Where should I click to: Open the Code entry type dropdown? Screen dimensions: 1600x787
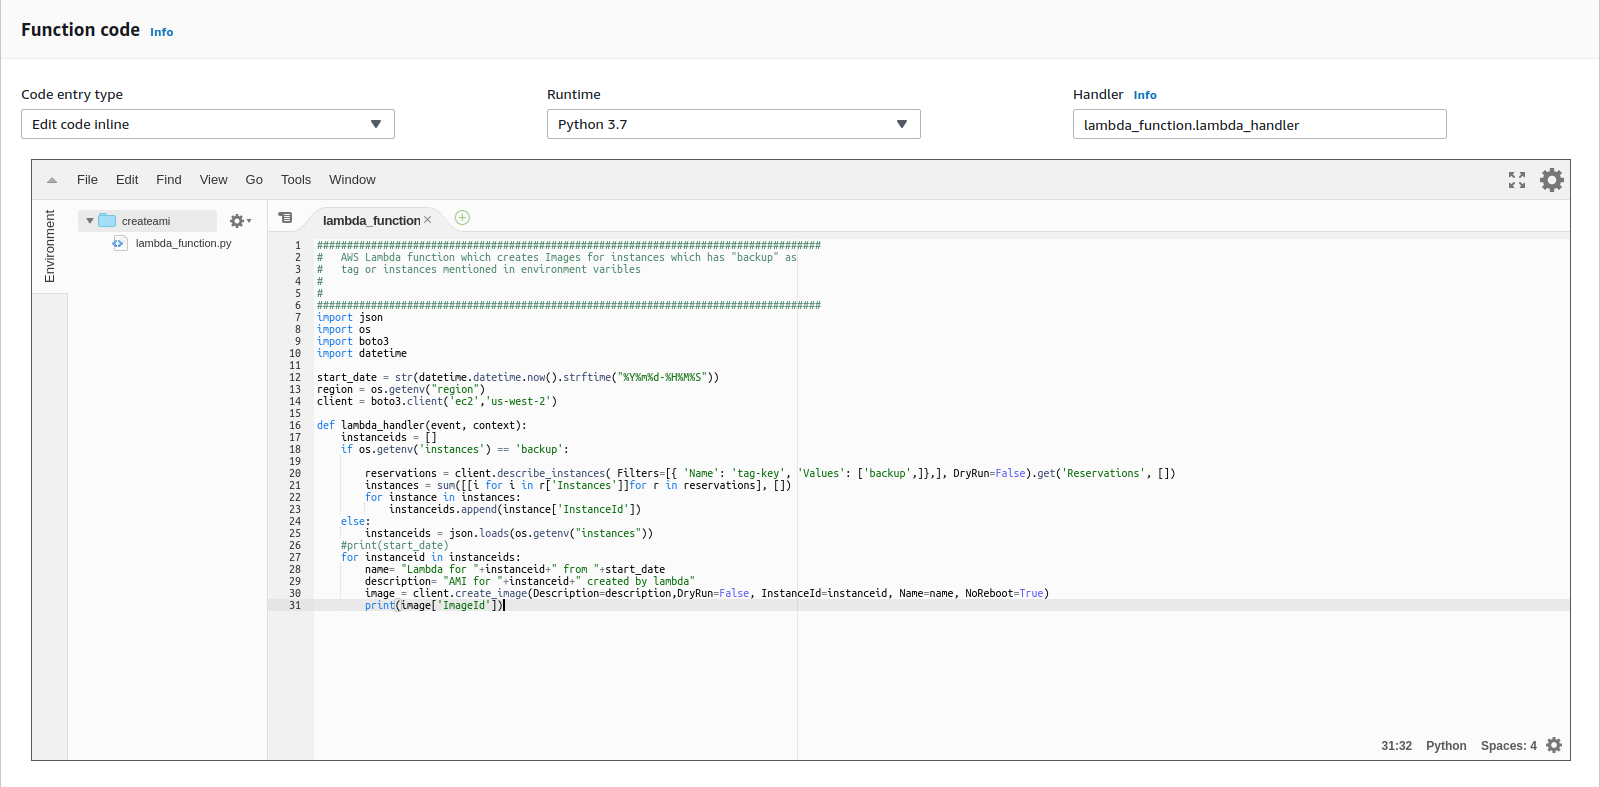(x=208, y=124)
